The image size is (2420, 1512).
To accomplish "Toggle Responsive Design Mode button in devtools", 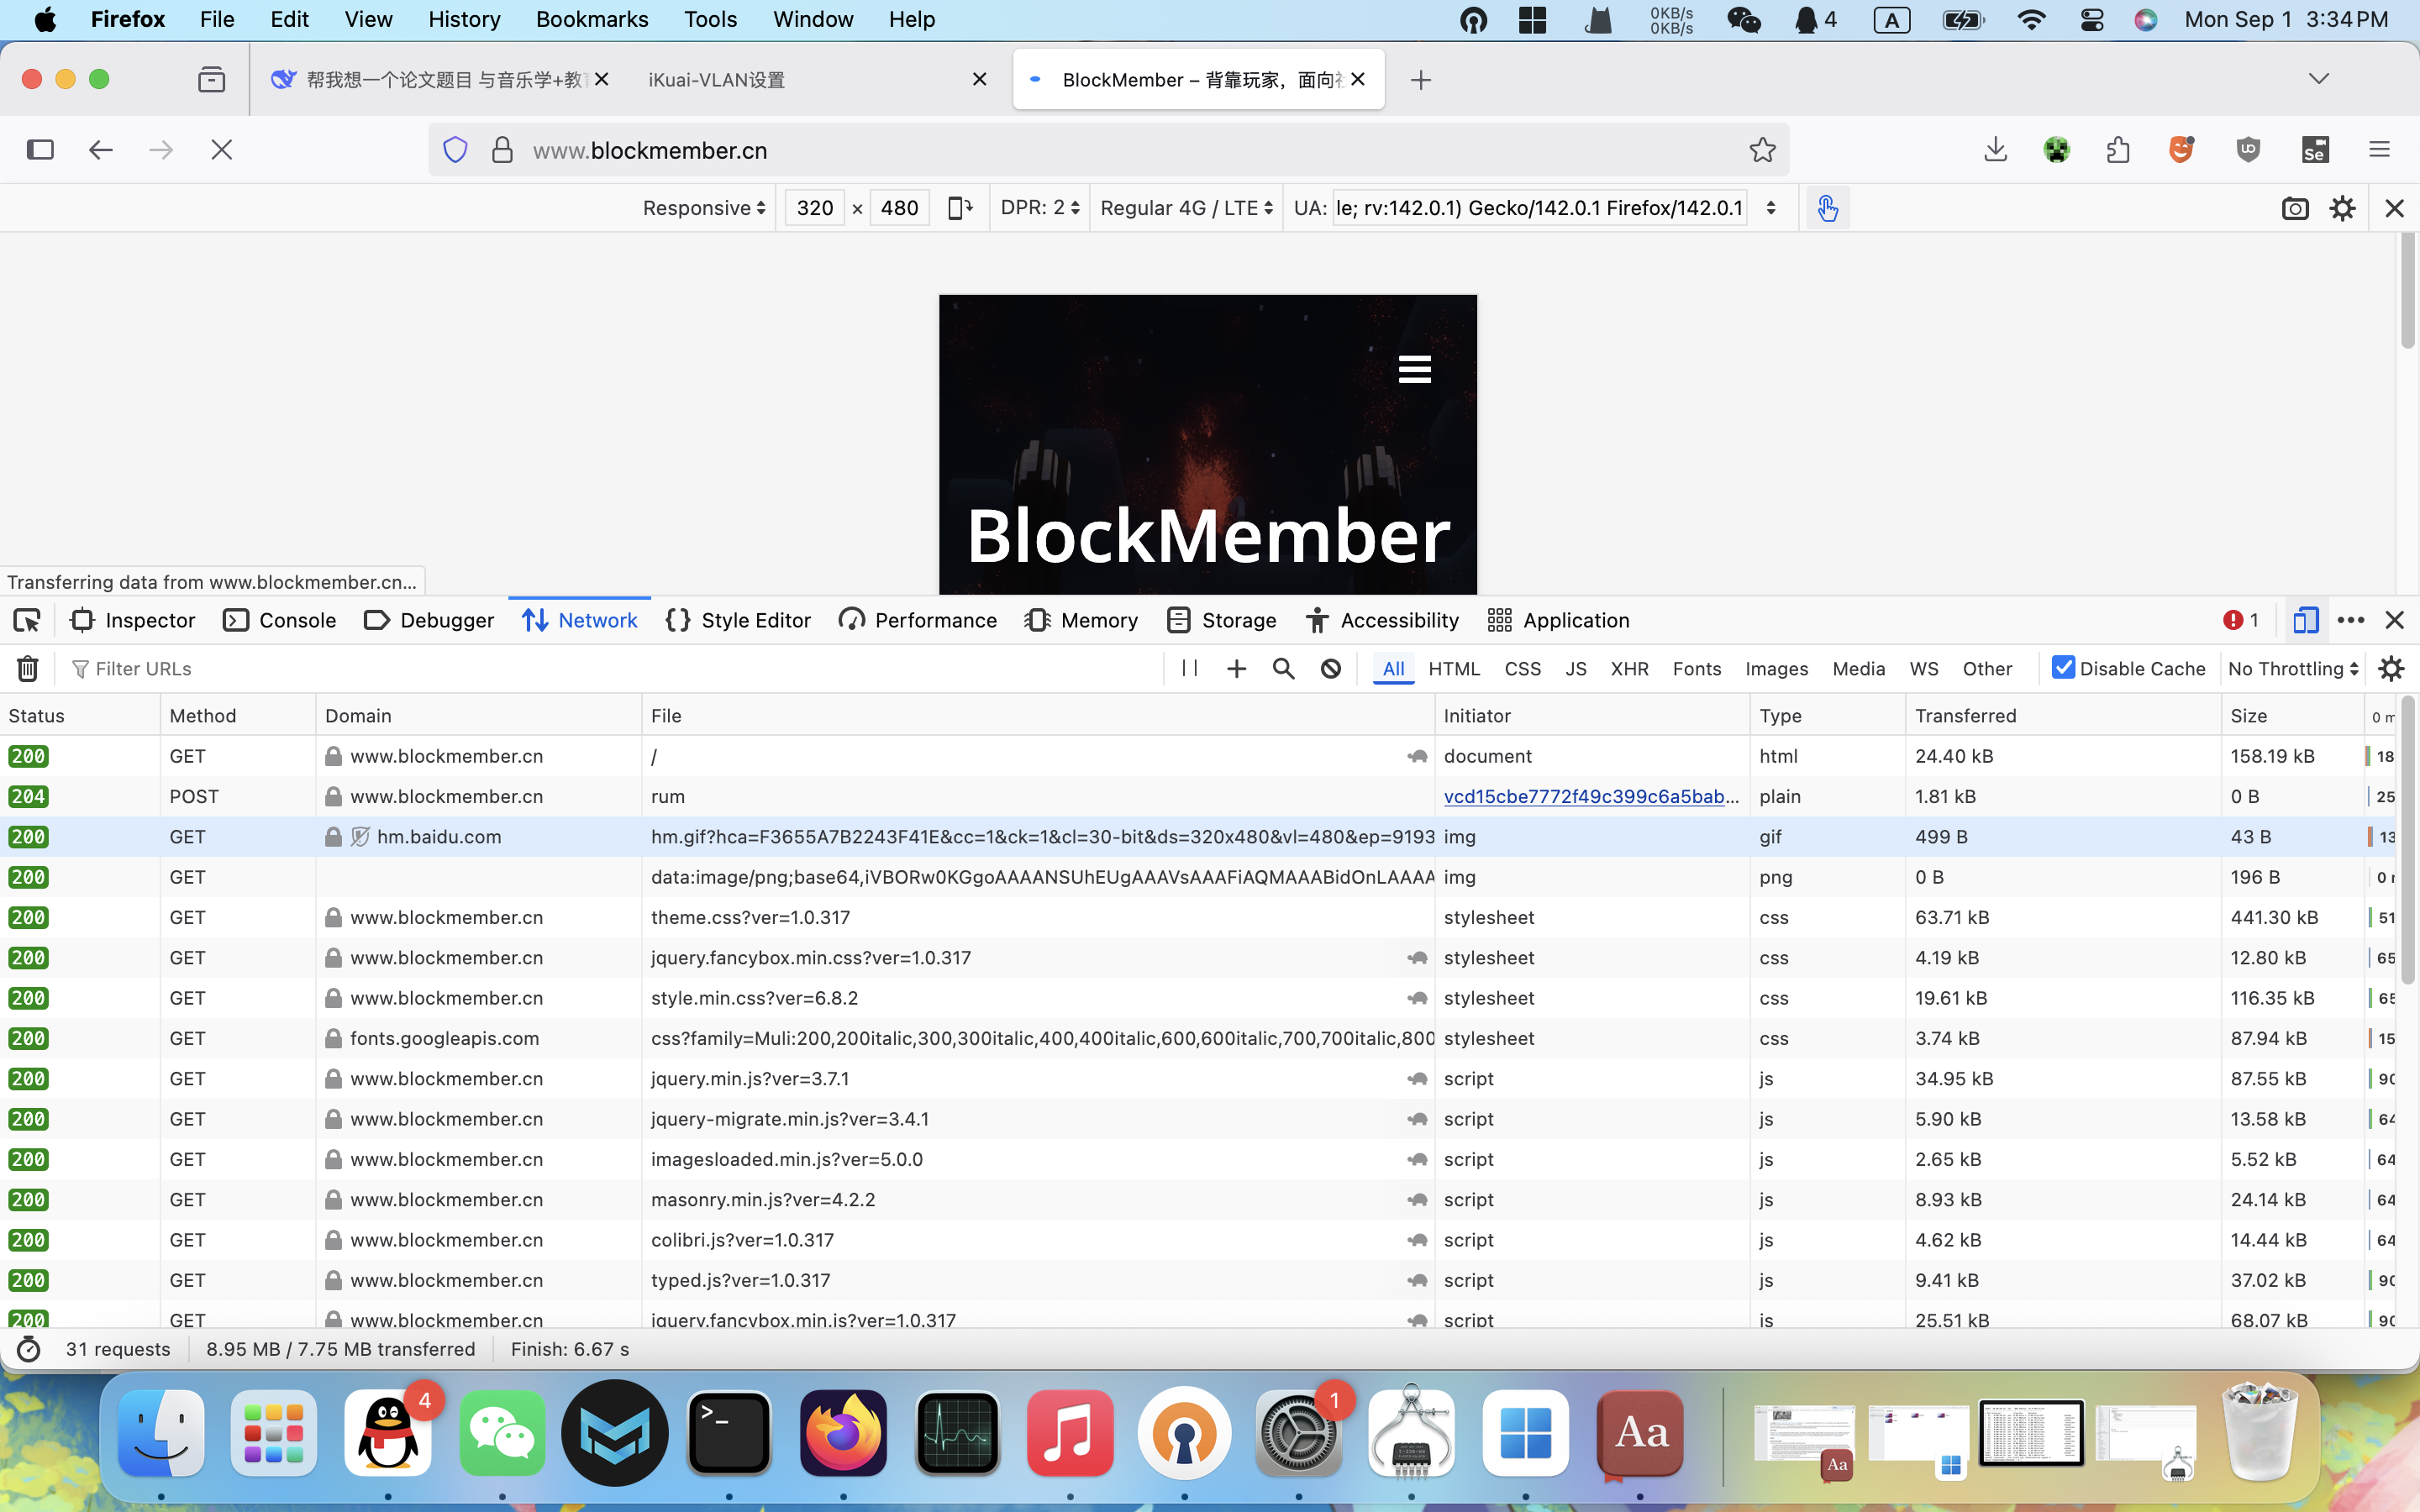I will tap(2306, 620).
